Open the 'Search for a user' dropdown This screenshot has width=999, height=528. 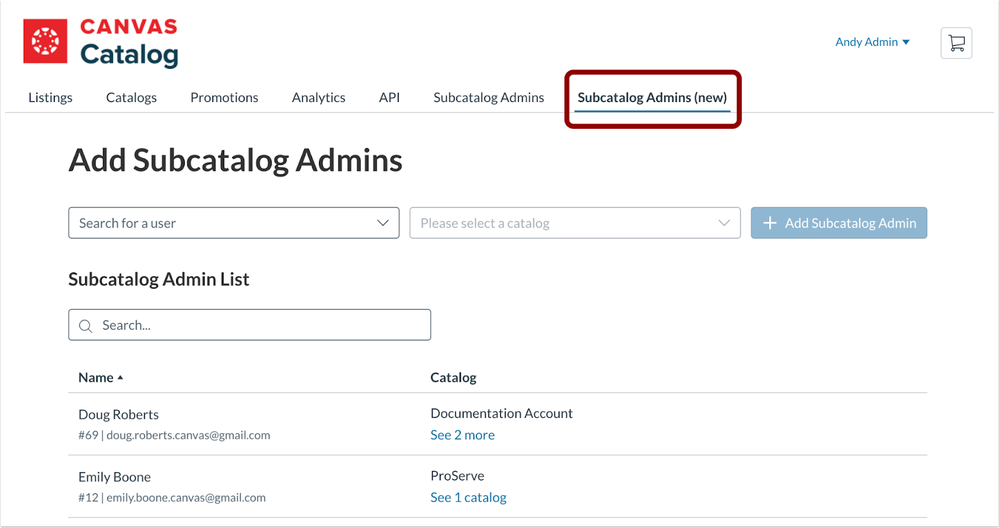233,223
